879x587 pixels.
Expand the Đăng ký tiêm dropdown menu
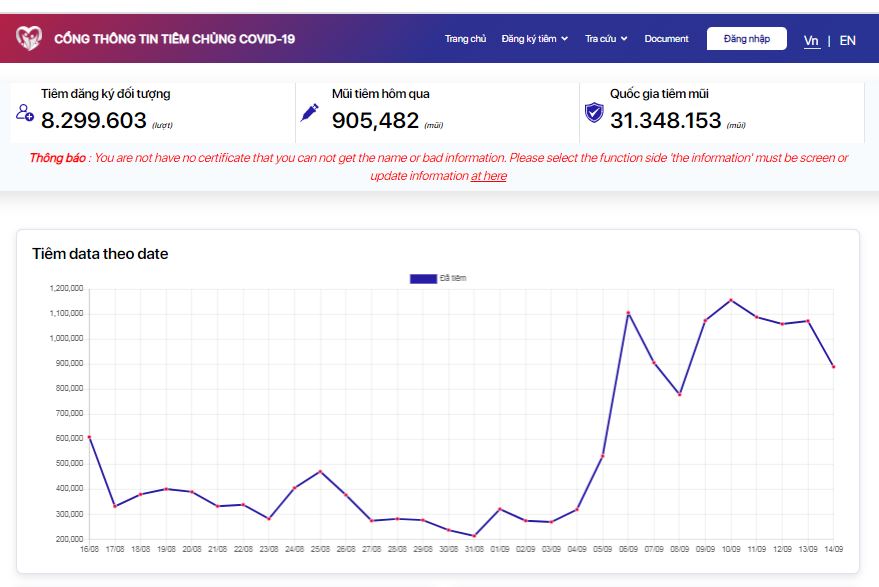[x=535, y=39]
